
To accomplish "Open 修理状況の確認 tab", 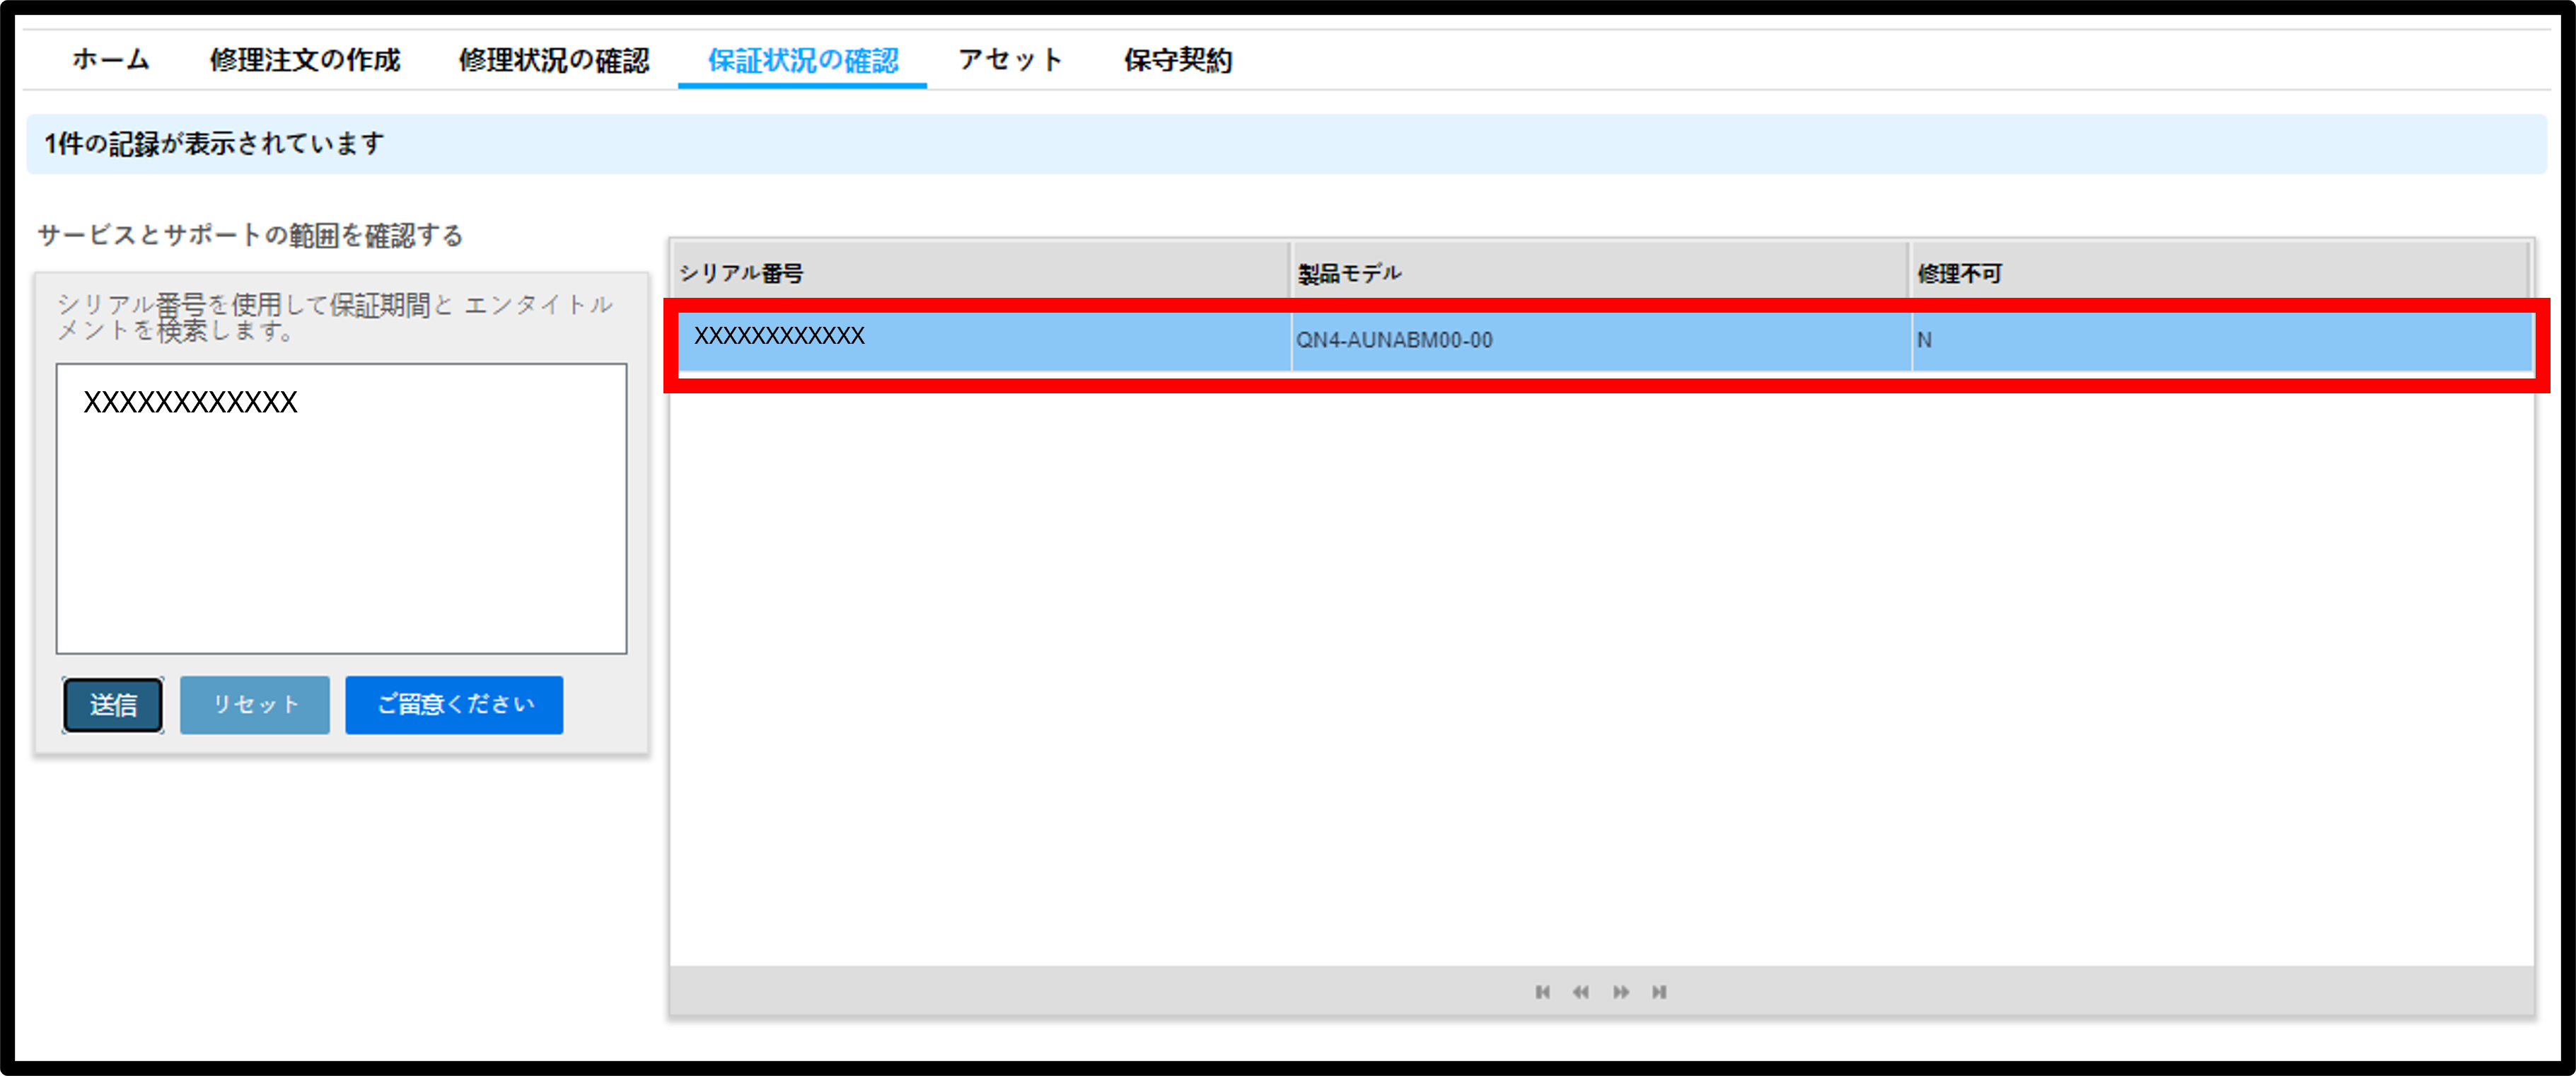I will pos(554,60).
